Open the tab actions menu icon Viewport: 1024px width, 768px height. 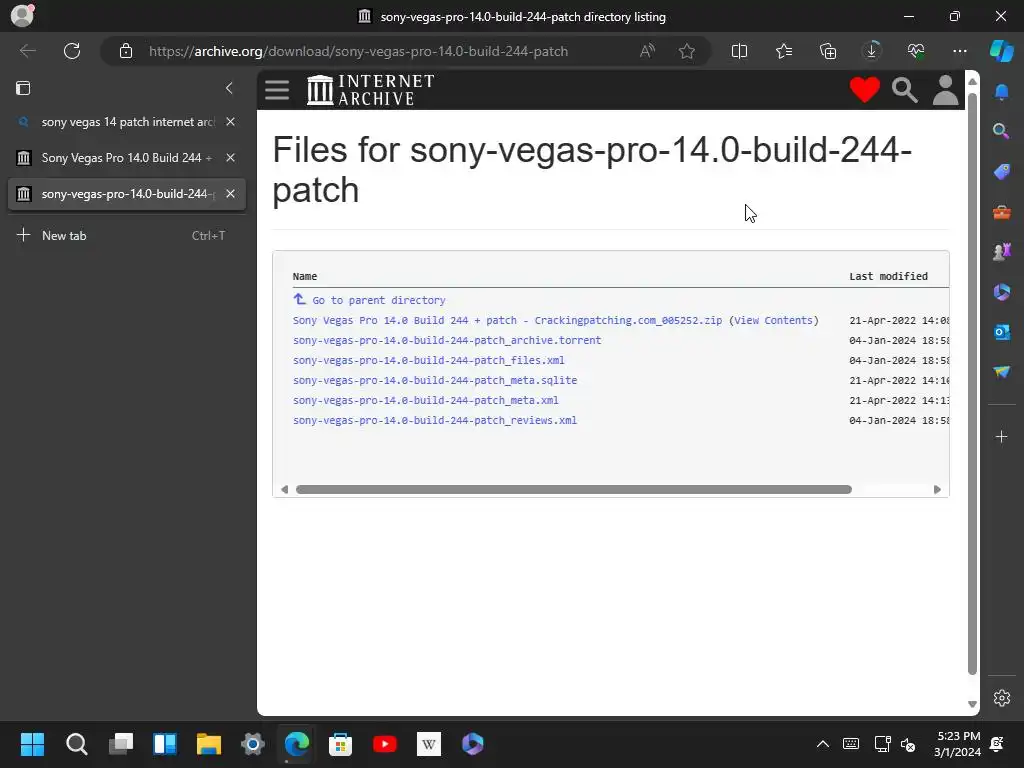pyautogui.click(x=23, y=88)
